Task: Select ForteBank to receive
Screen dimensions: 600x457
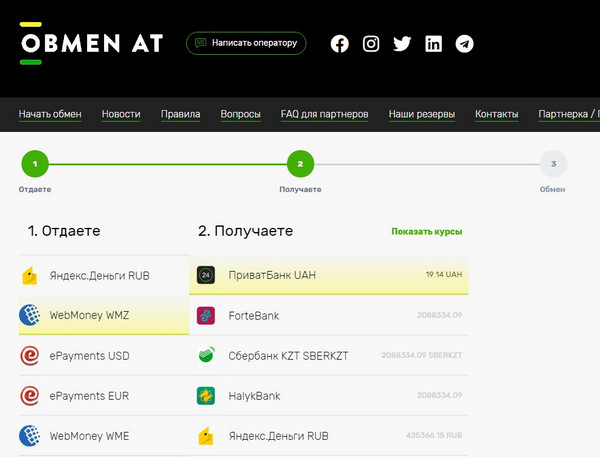Action: click(x=329, y=315)
